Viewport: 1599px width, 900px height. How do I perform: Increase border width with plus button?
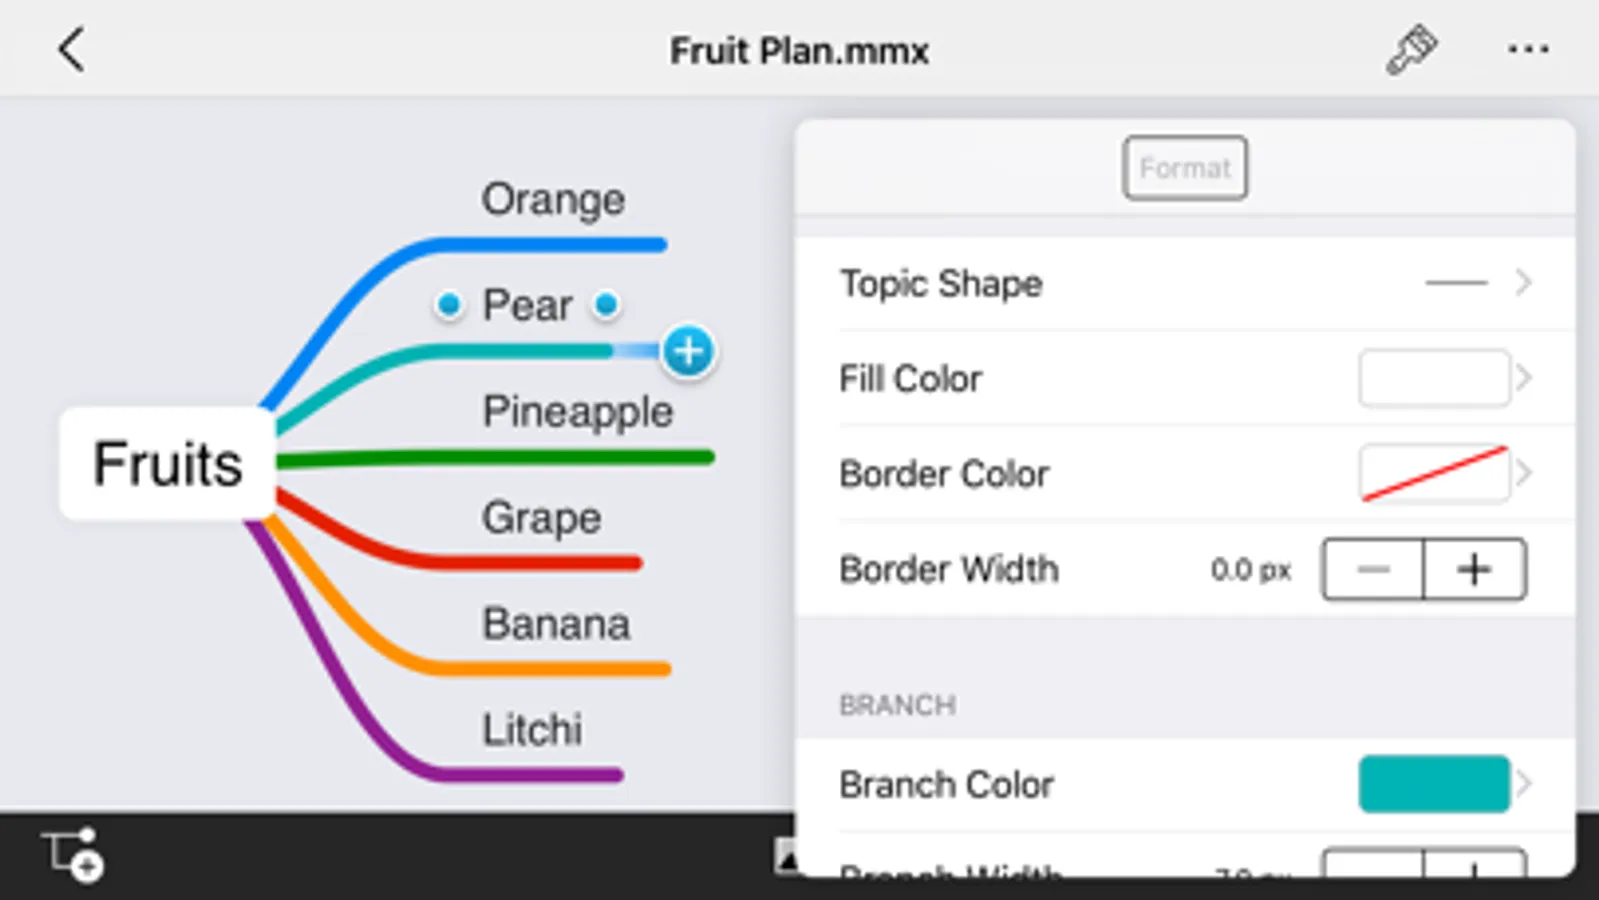[x=1475, y=569]
